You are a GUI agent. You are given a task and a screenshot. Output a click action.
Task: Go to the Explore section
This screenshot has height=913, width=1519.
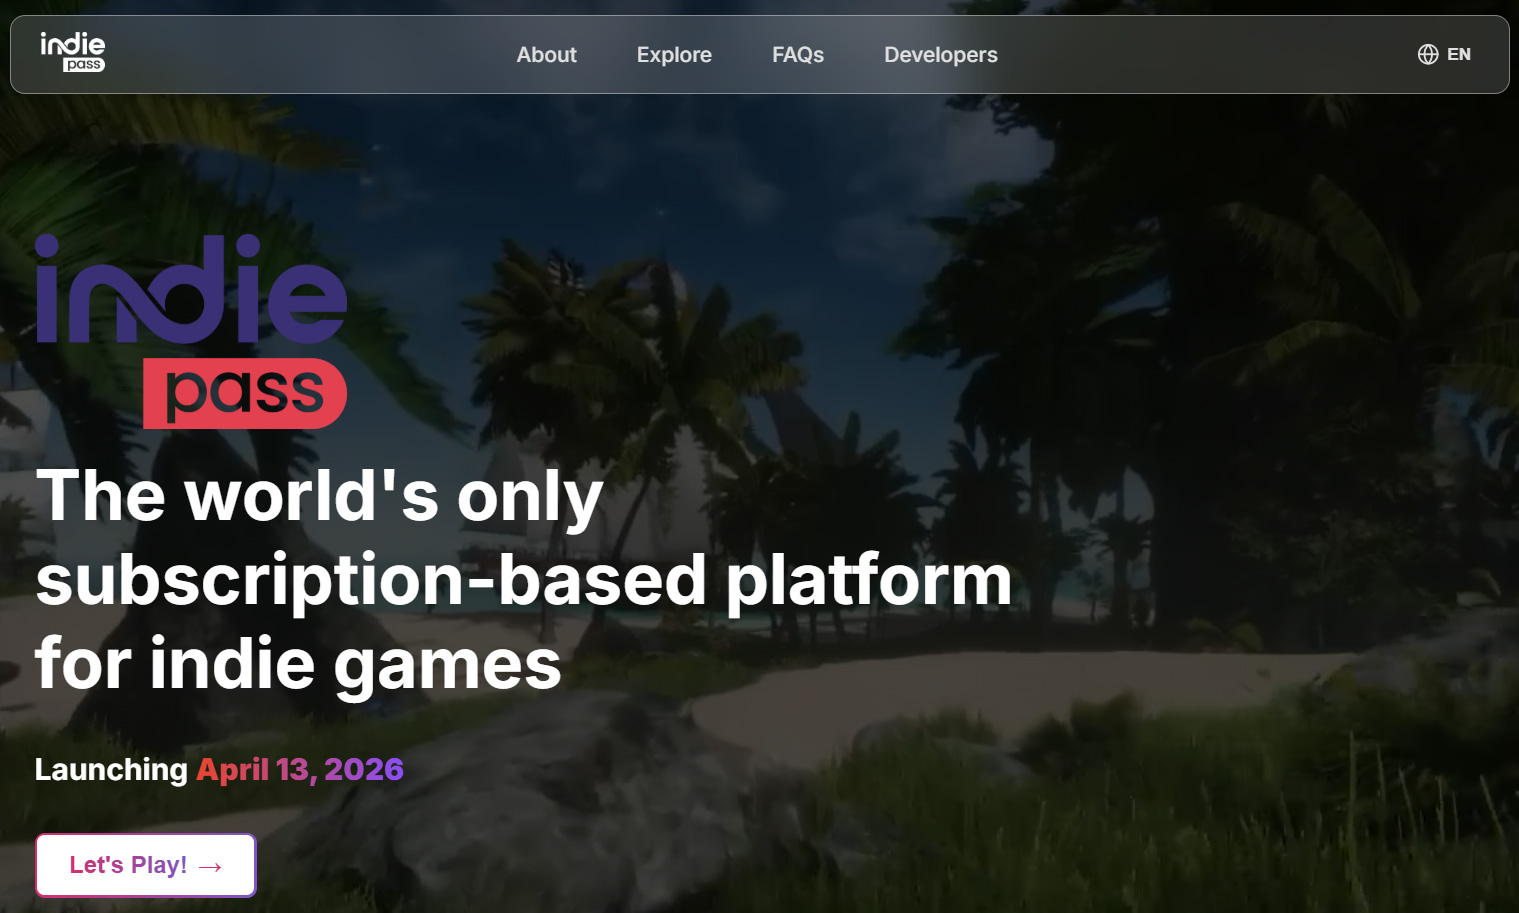674,55
